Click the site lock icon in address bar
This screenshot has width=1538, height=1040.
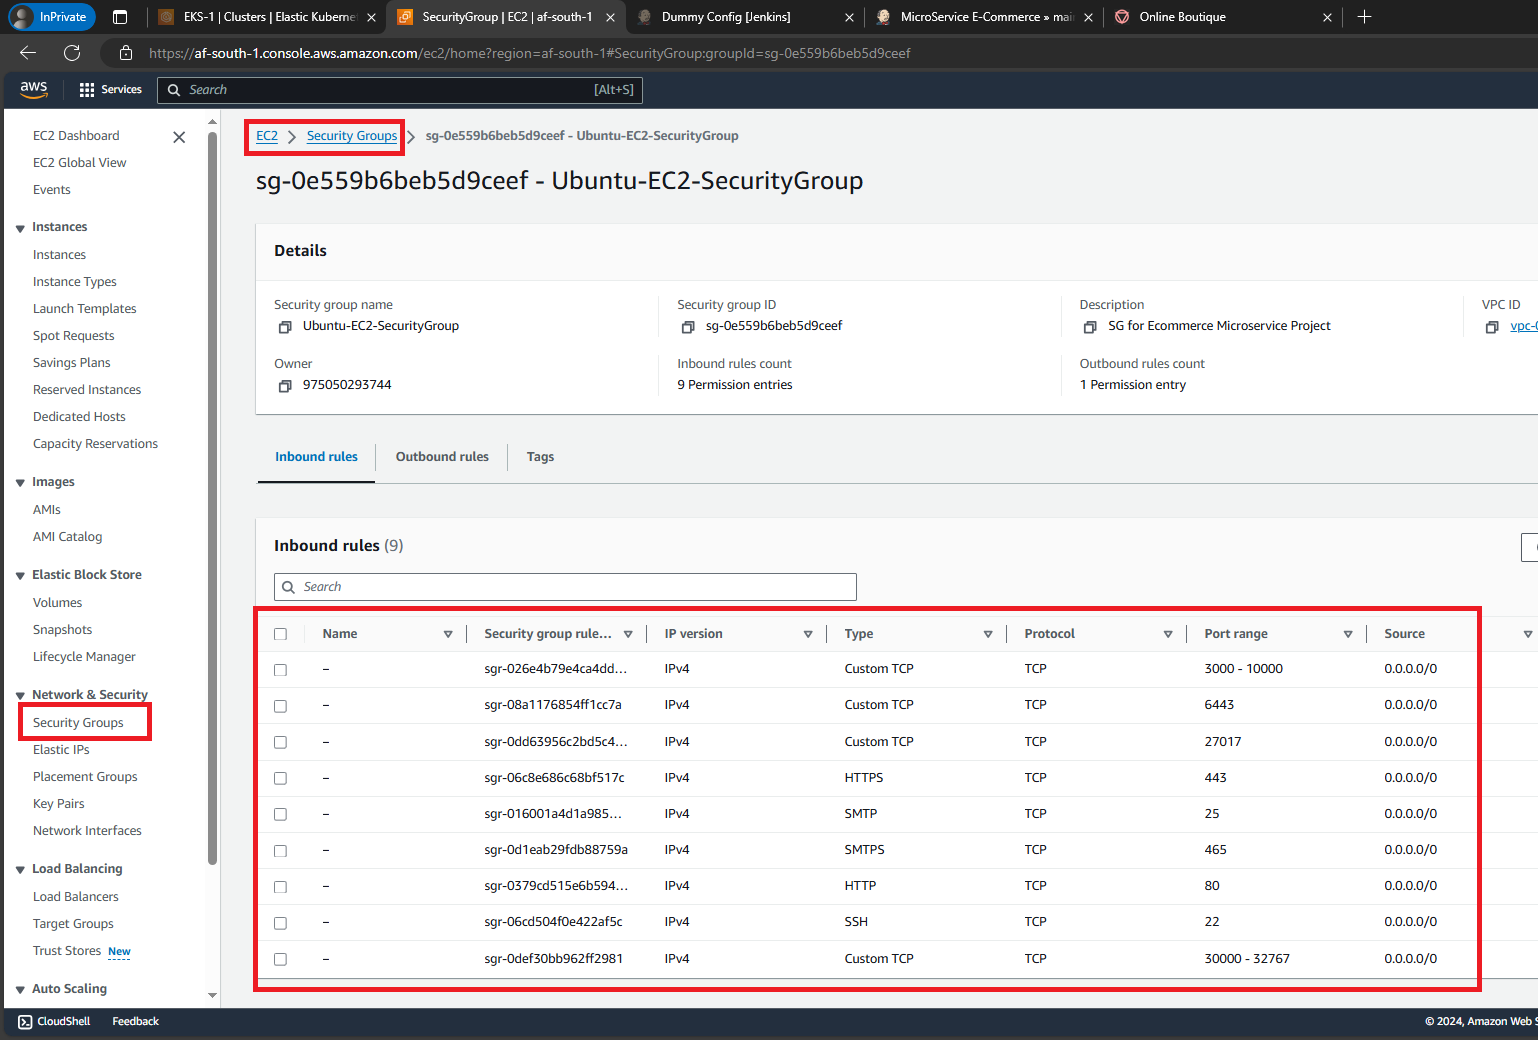click(x=125, y=53)
